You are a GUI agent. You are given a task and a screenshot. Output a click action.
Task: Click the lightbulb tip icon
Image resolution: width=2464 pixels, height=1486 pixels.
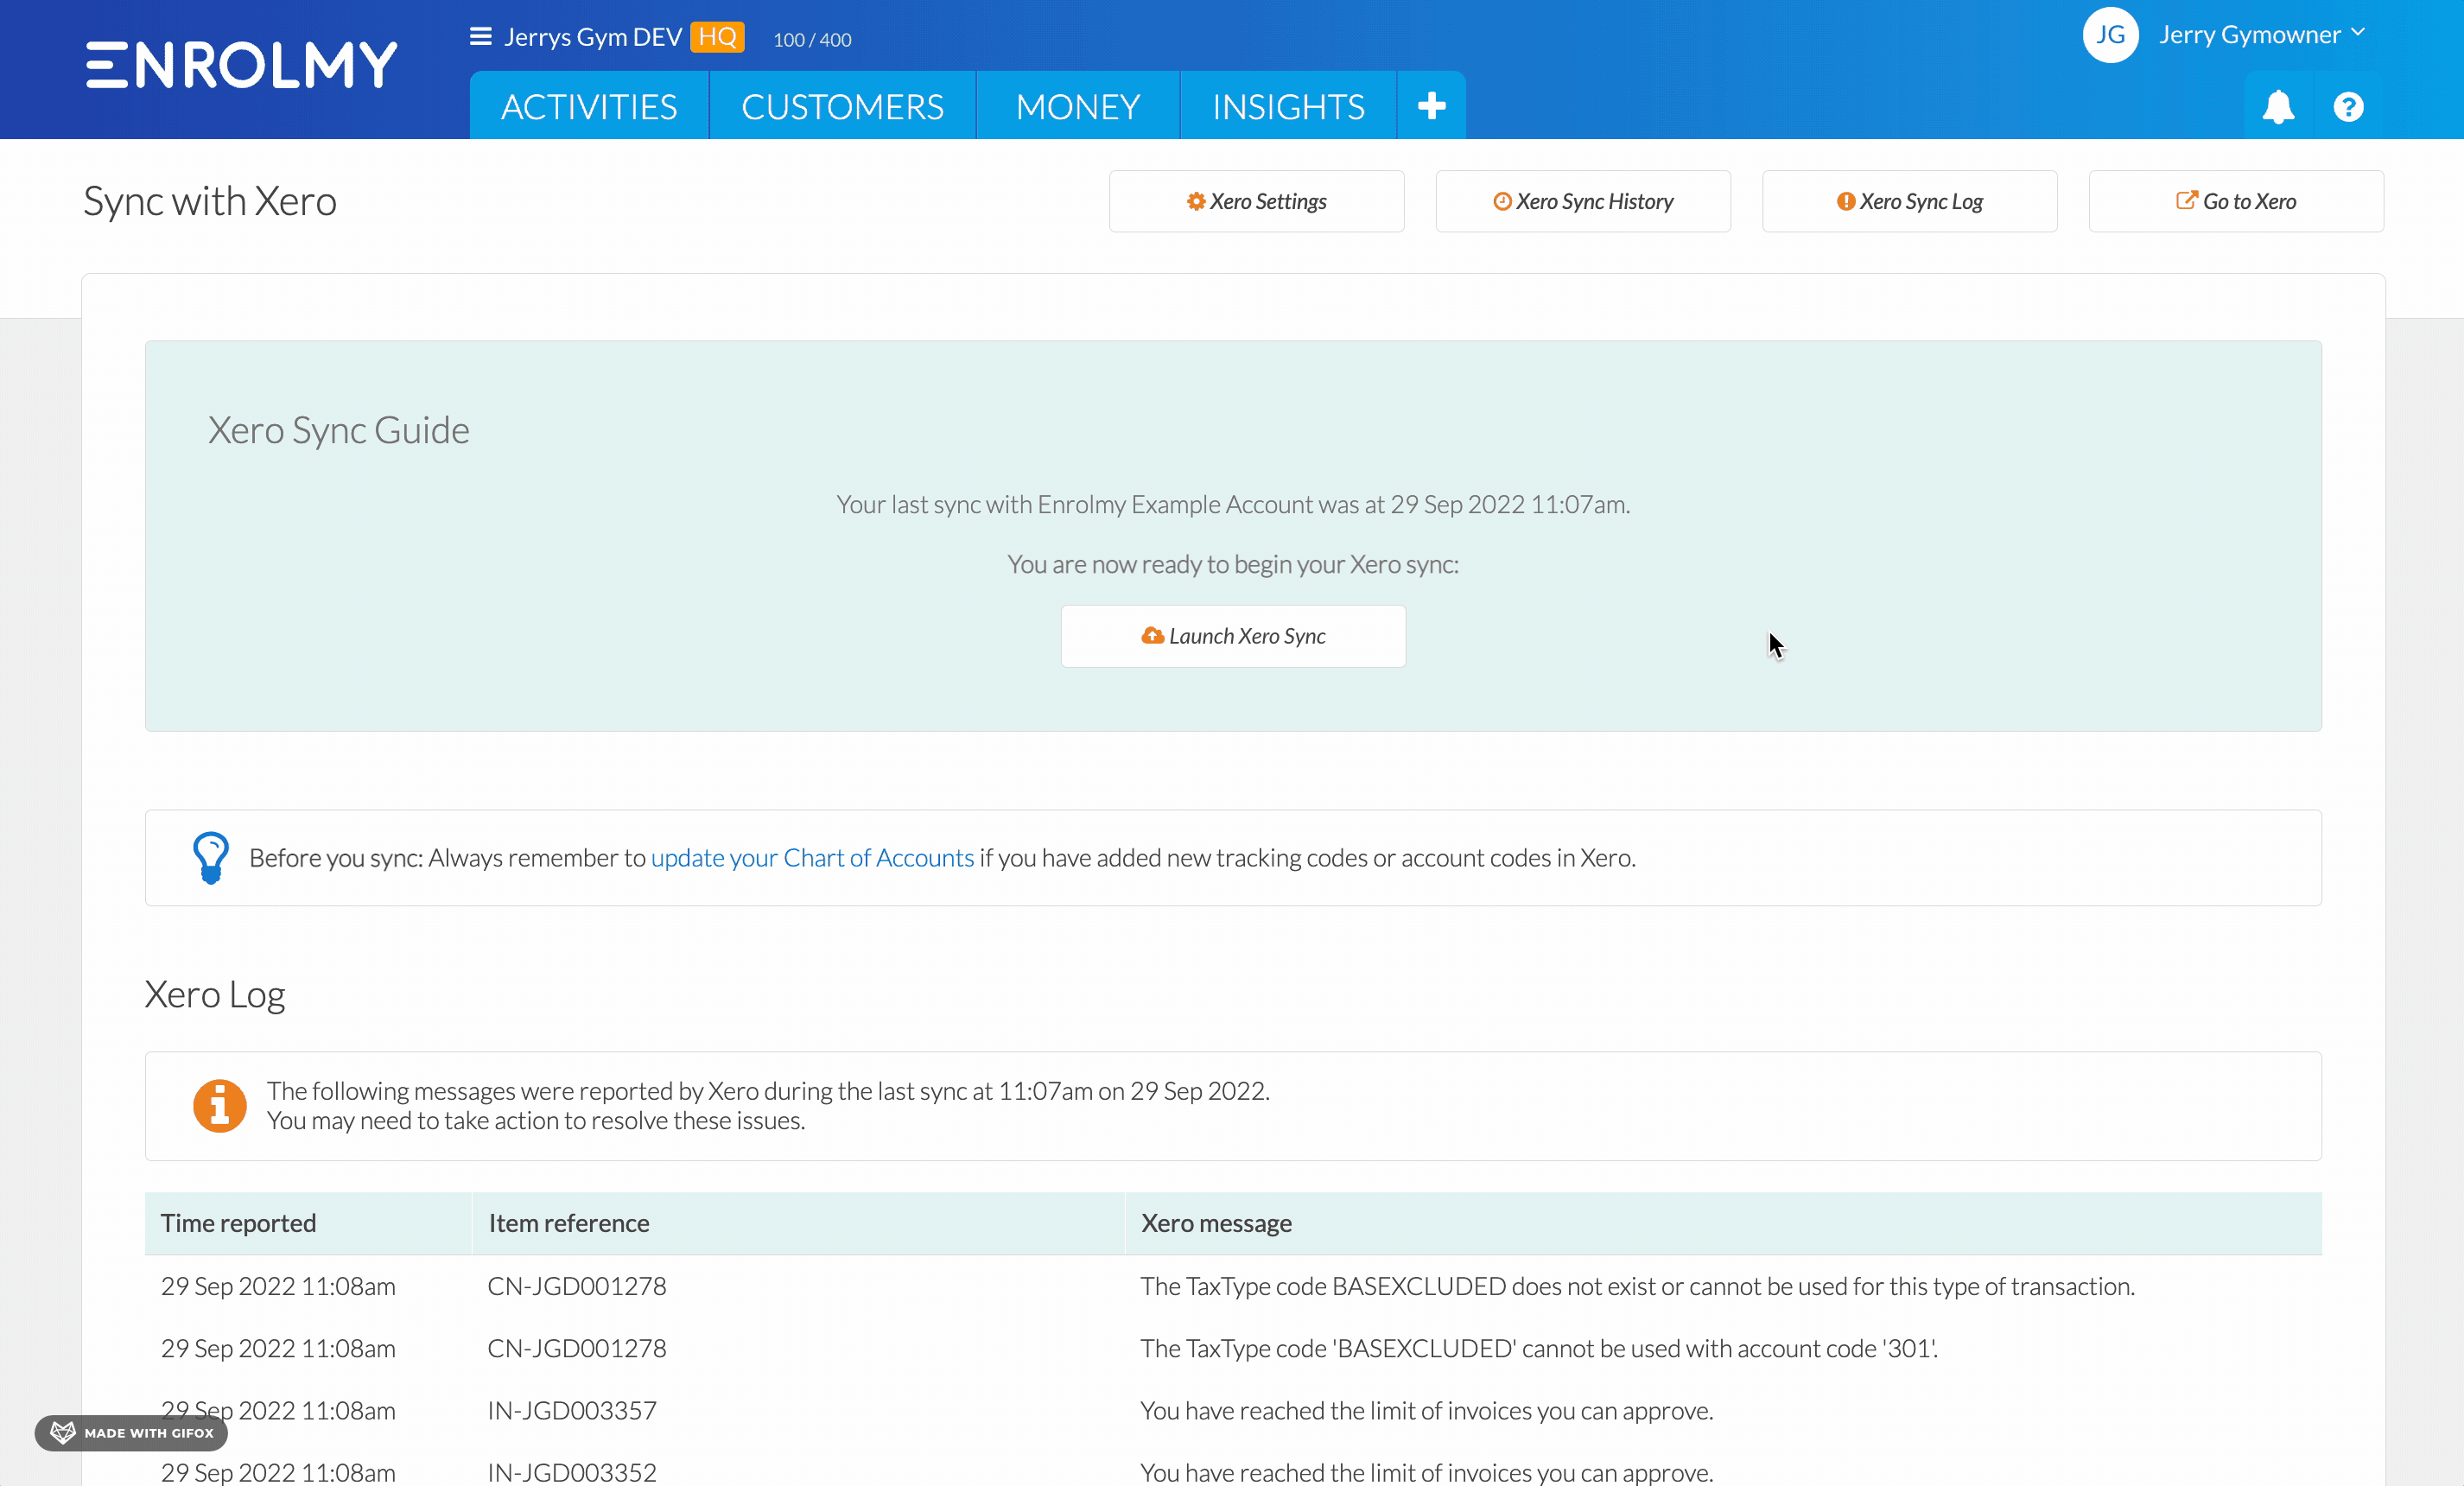click(210, 858)
